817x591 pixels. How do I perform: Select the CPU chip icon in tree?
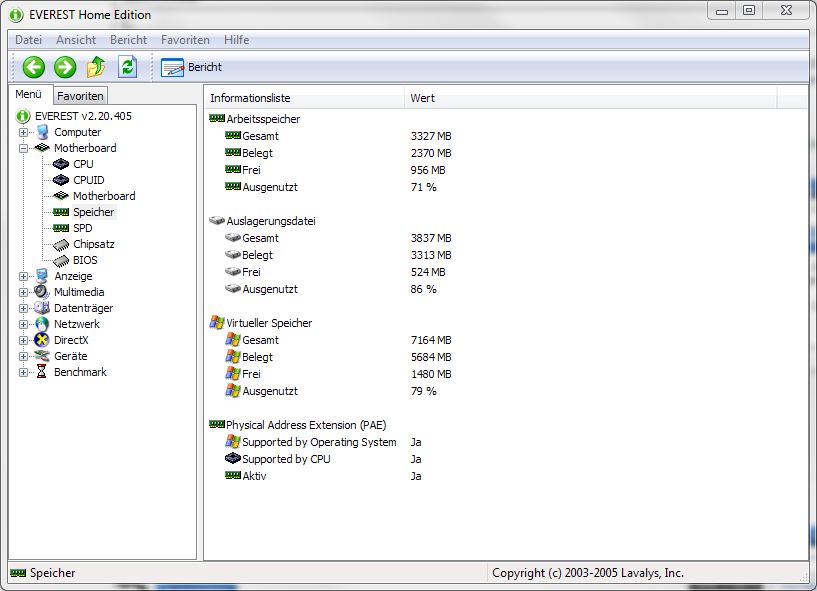(x=61, y=164)
